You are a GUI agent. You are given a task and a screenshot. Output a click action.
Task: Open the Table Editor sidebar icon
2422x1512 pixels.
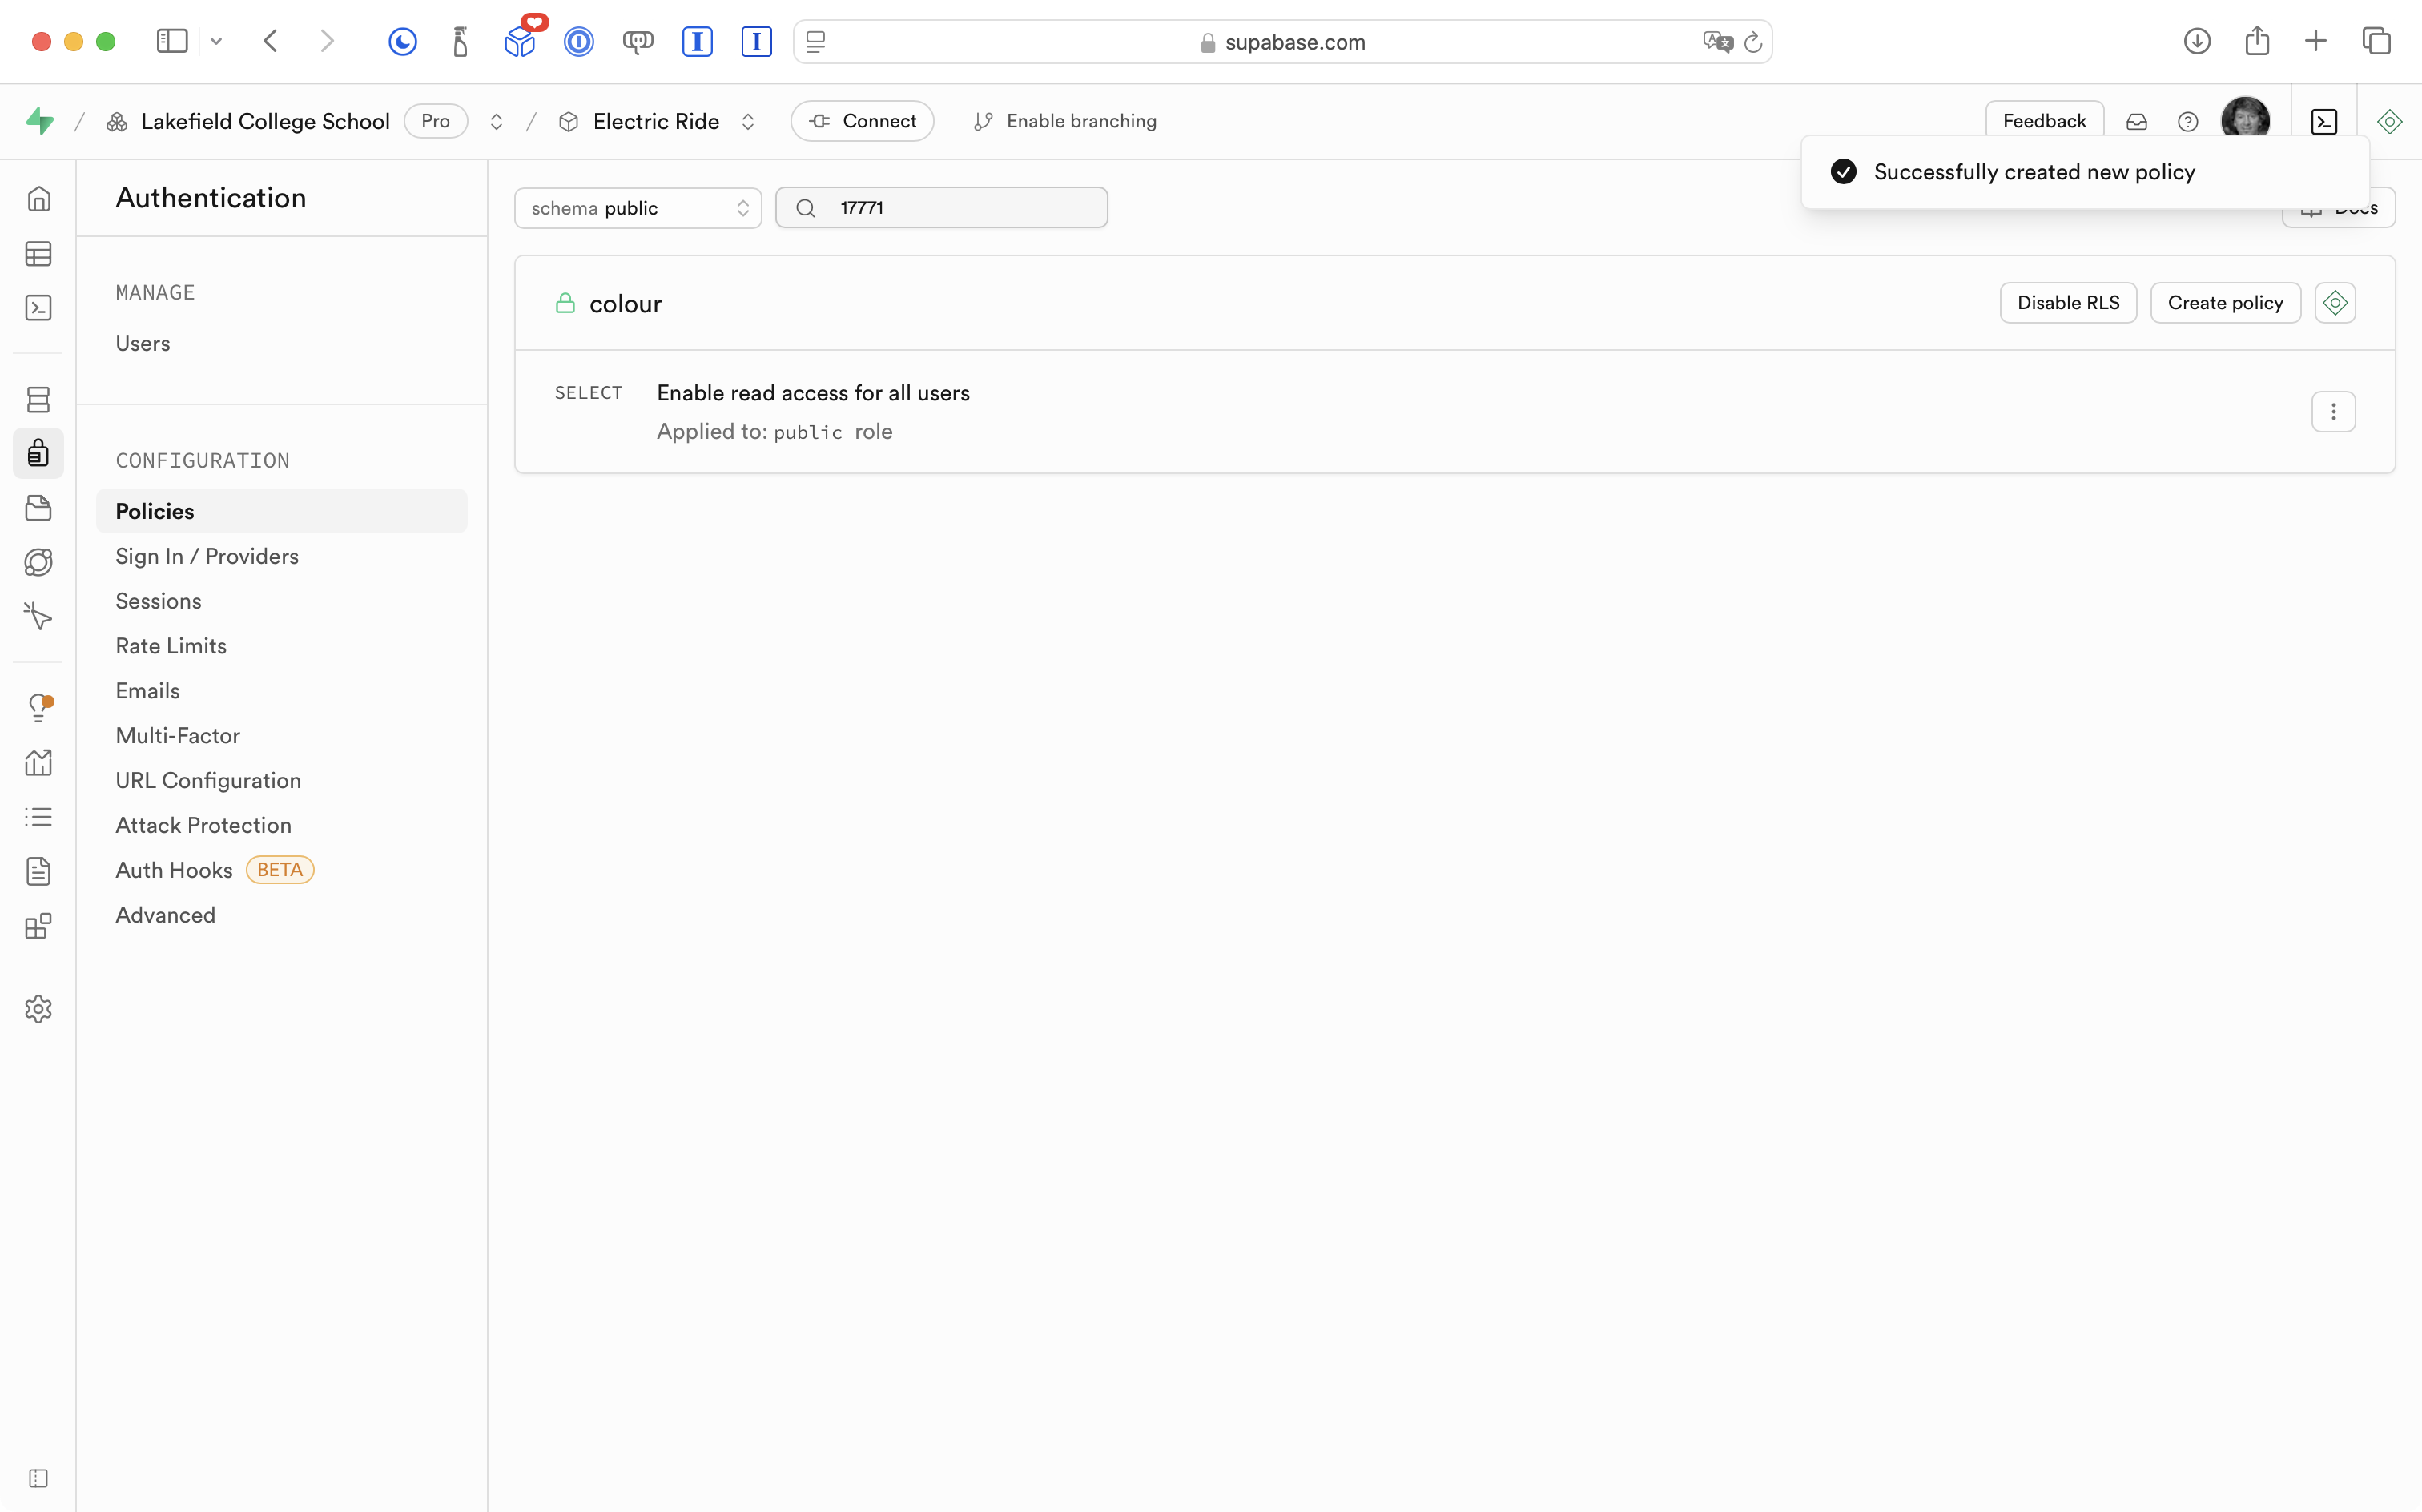coord(38,254)
